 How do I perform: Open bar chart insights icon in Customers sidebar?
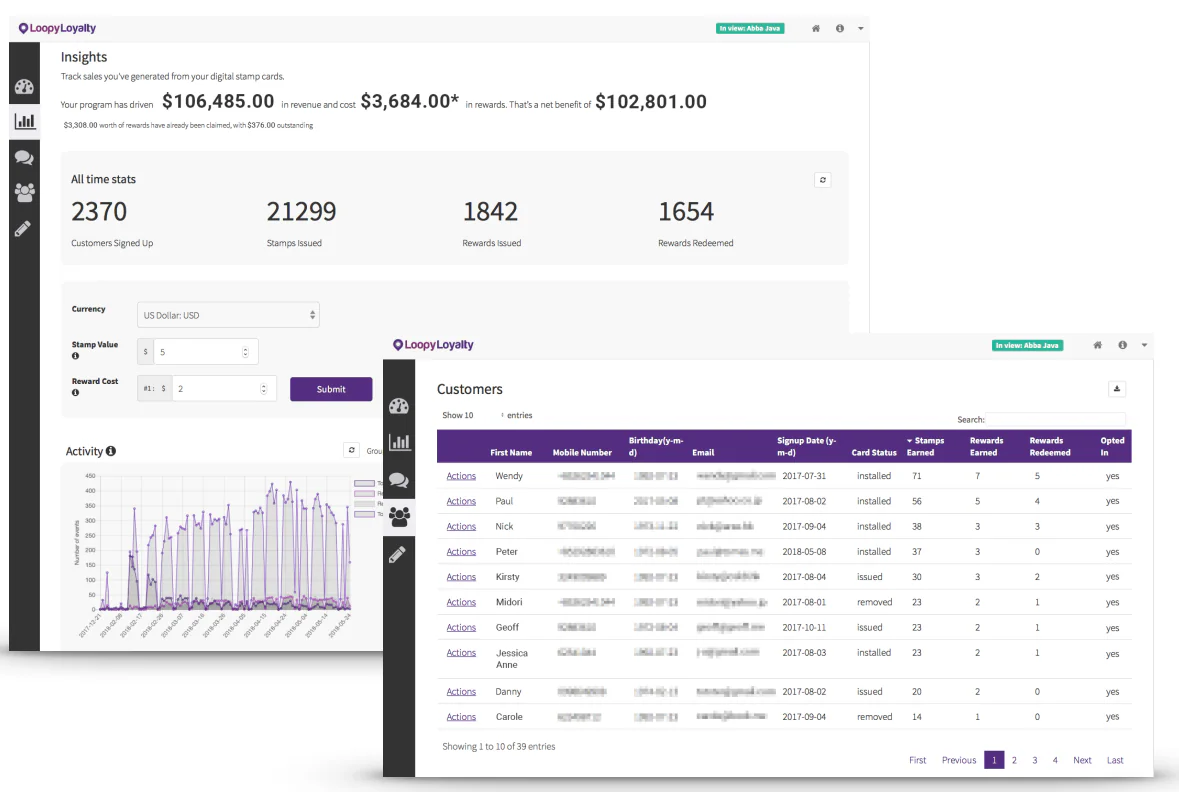point(399,442)
